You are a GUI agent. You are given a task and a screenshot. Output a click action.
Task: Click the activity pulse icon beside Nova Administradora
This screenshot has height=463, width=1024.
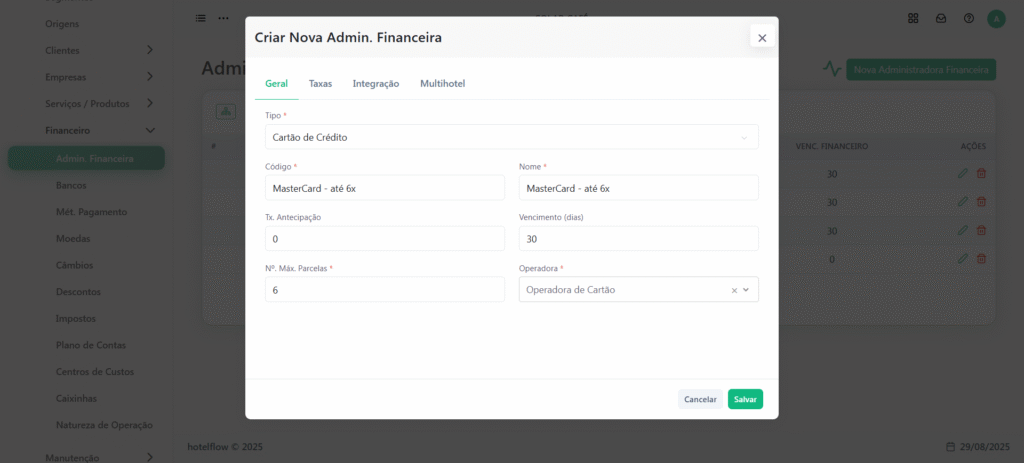click(x=831, y=69)
